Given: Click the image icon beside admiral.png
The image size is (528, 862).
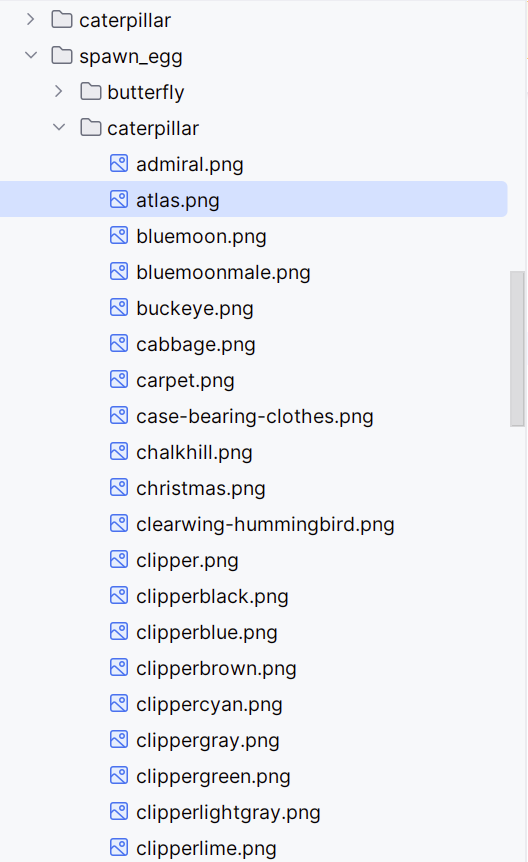Looking at the screenshot, I should [119, 163].
